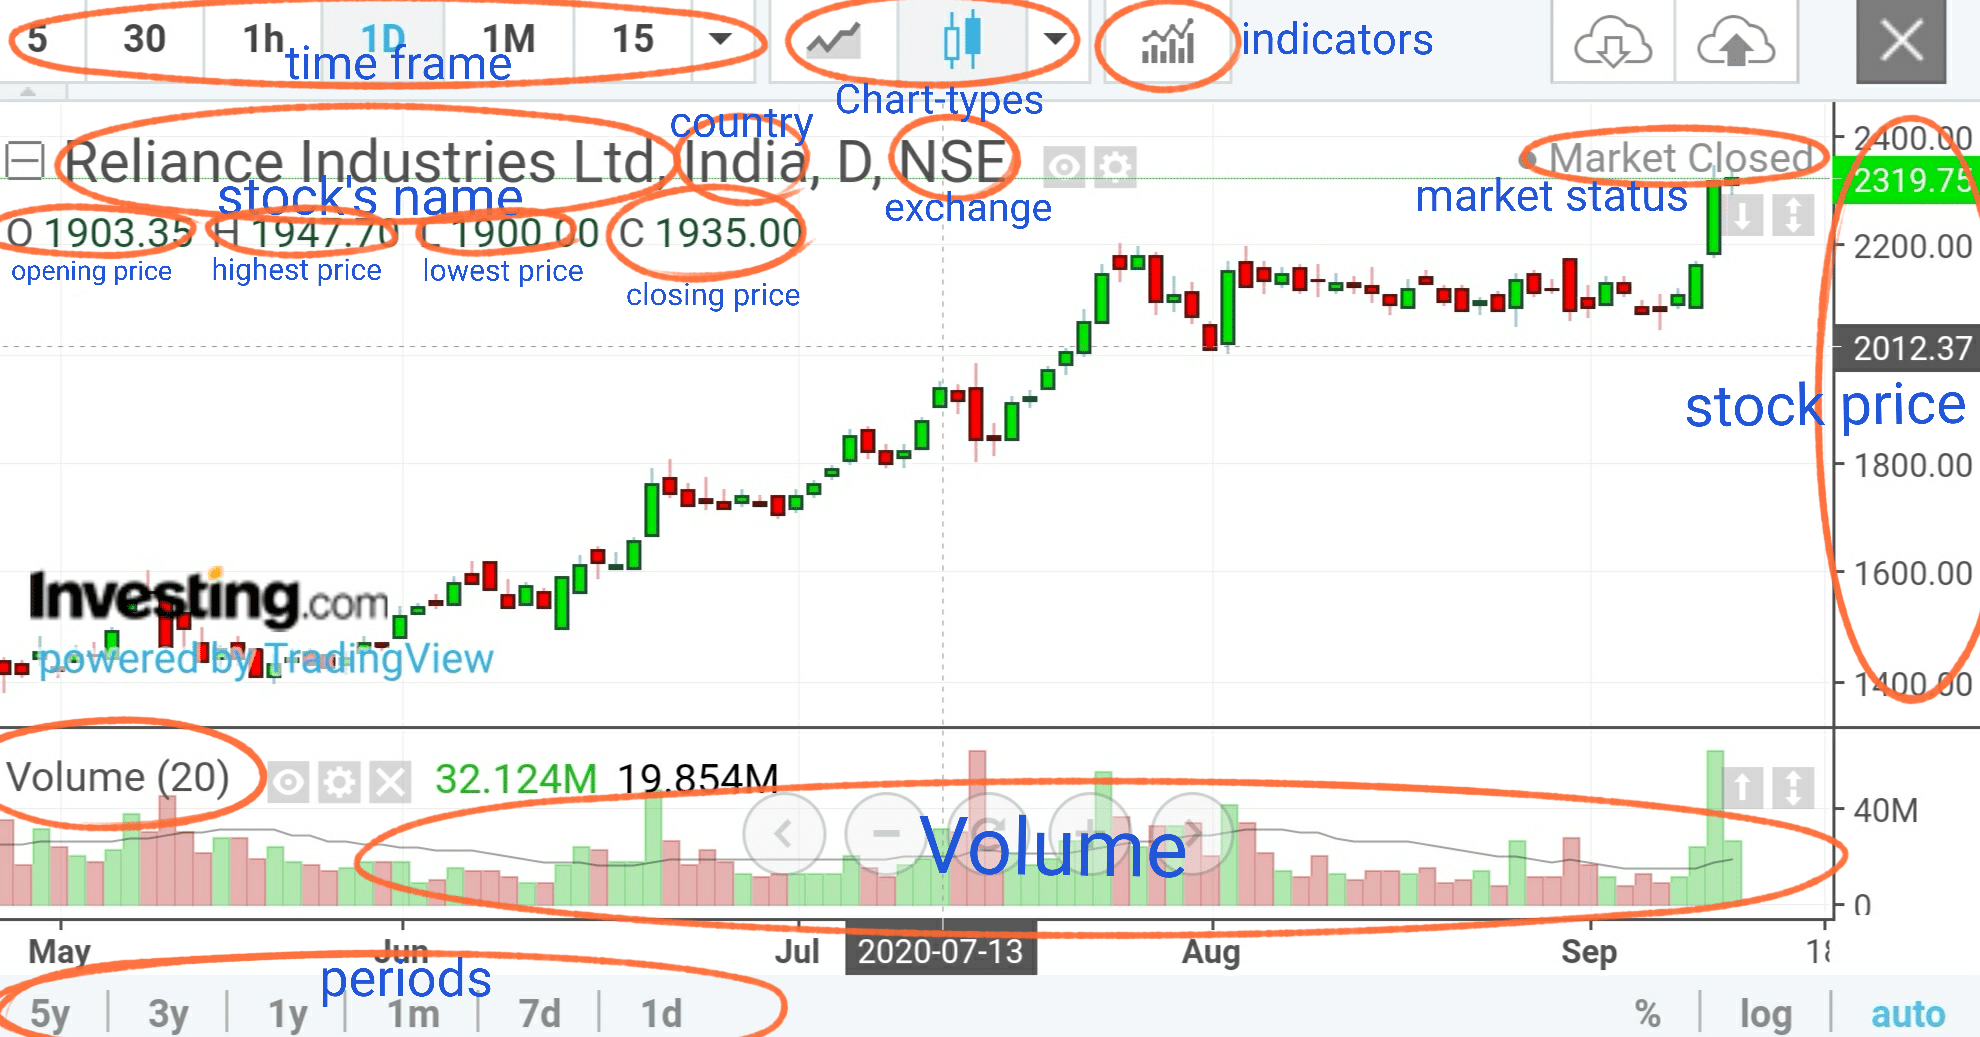Viewport: 1980px width, 1037px height.
Task: Toggle the Volume indicator visibility eye
Action: (x=288, y=782)
